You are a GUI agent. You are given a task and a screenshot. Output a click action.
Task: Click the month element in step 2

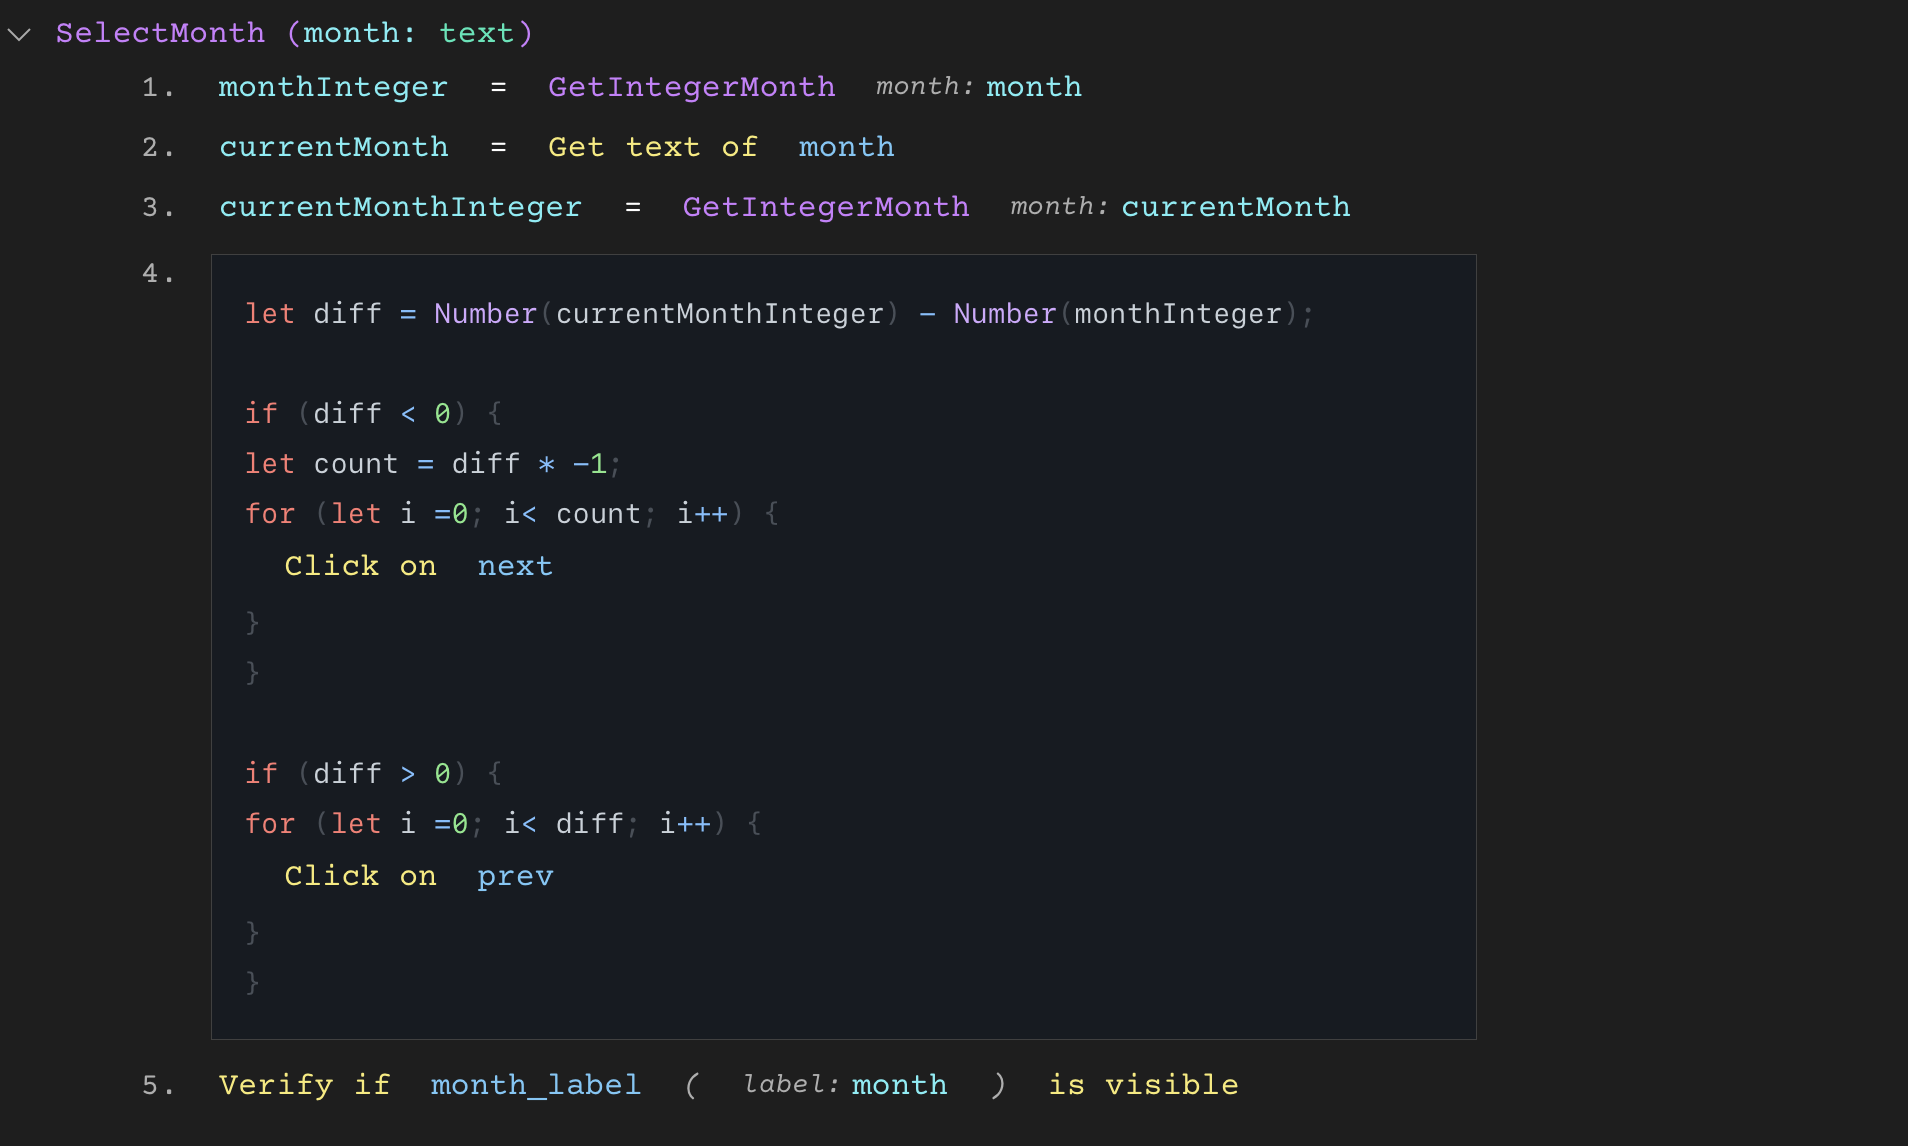coord(845,148)
